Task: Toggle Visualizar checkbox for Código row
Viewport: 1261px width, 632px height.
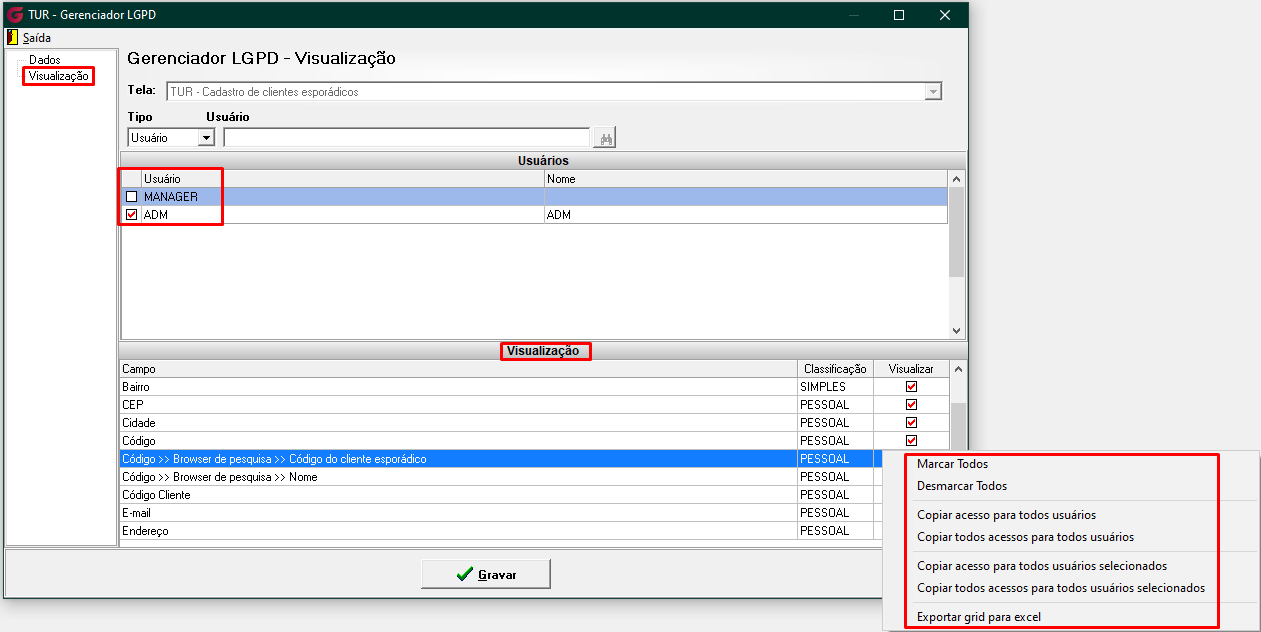Action: [x=911, y=441]
